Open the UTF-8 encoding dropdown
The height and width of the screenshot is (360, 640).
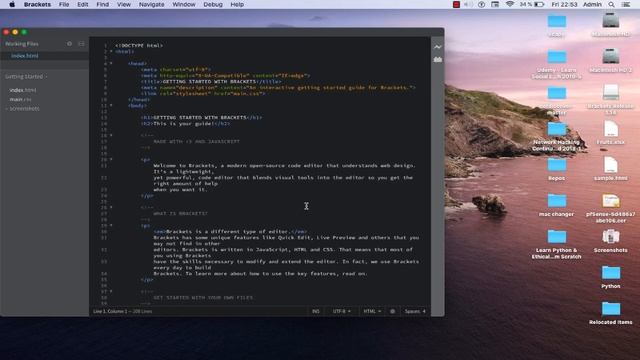[341, 311]
